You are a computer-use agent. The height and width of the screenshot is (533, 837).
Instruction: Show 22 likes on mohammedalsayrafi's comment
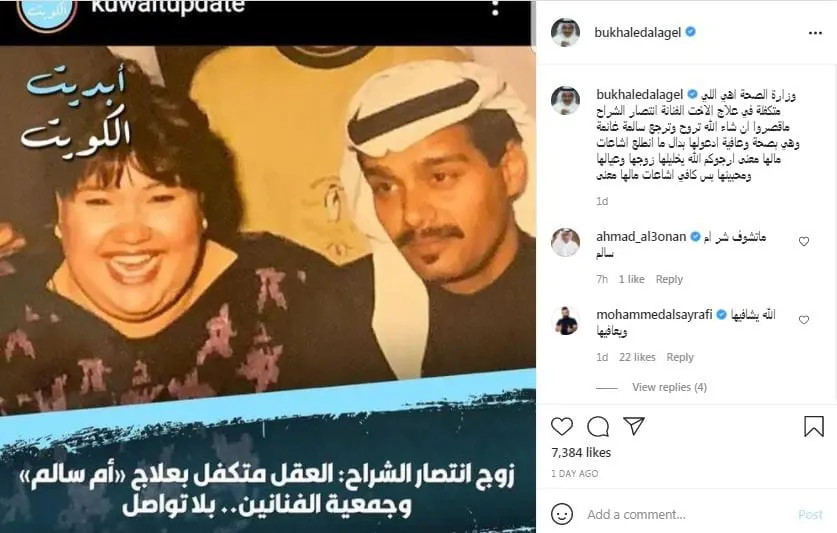pos(637,357)
